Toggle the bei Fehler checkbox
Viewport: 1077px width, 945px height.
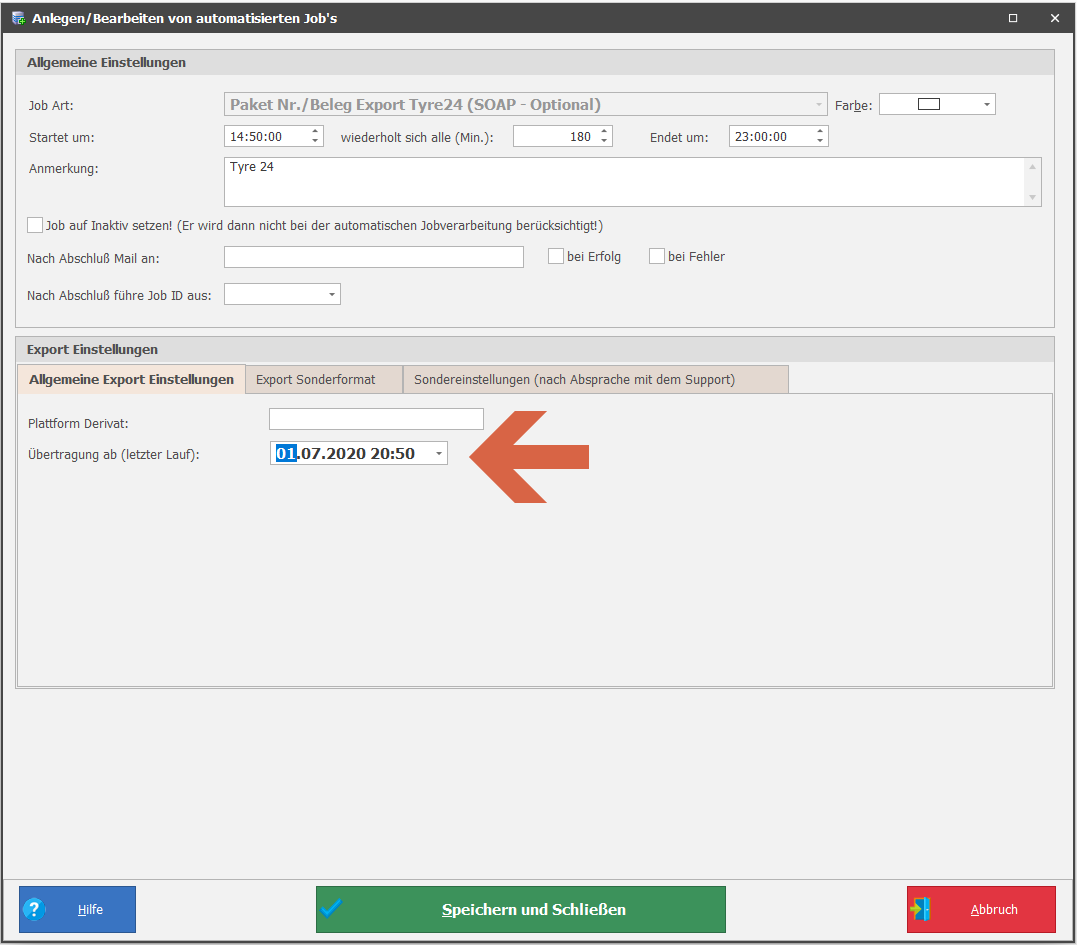(x=657, y=256)
